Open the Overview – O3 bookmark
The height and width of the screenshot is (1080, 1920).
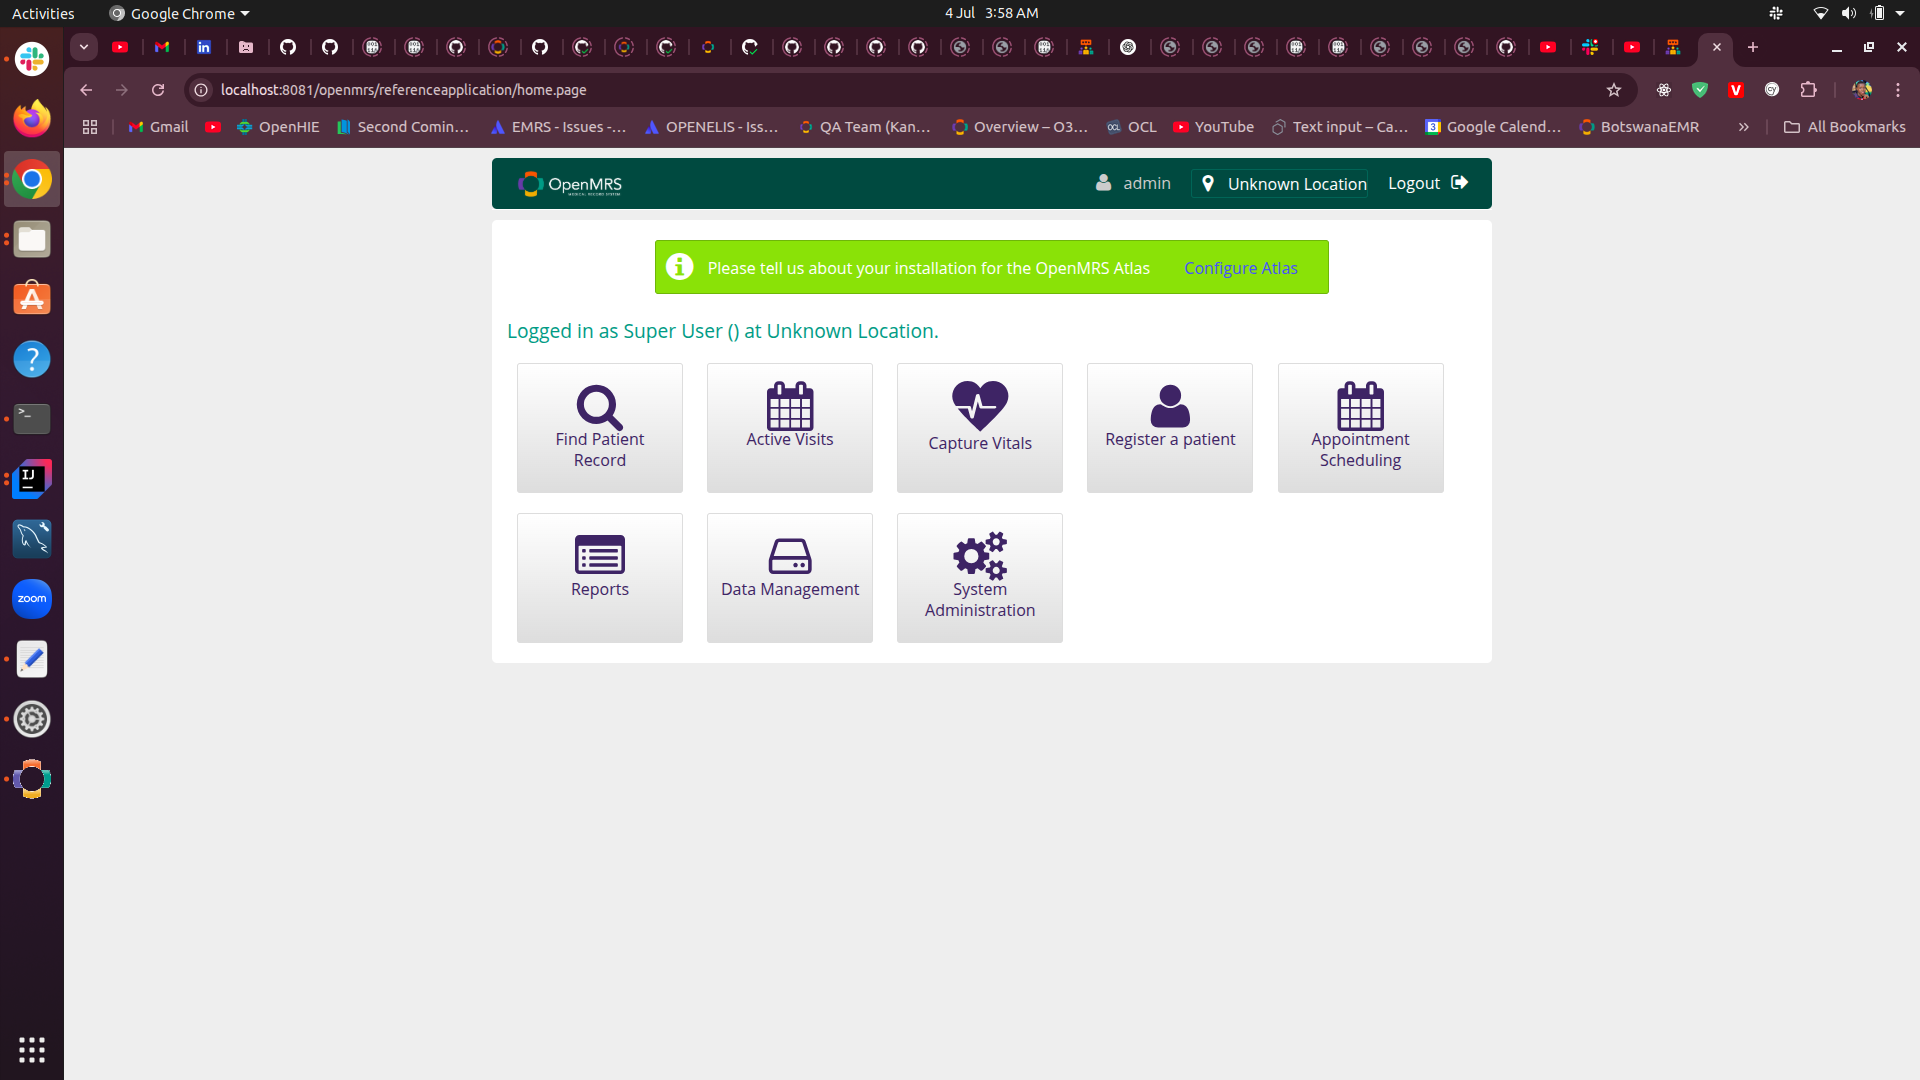coord(1020,127)
